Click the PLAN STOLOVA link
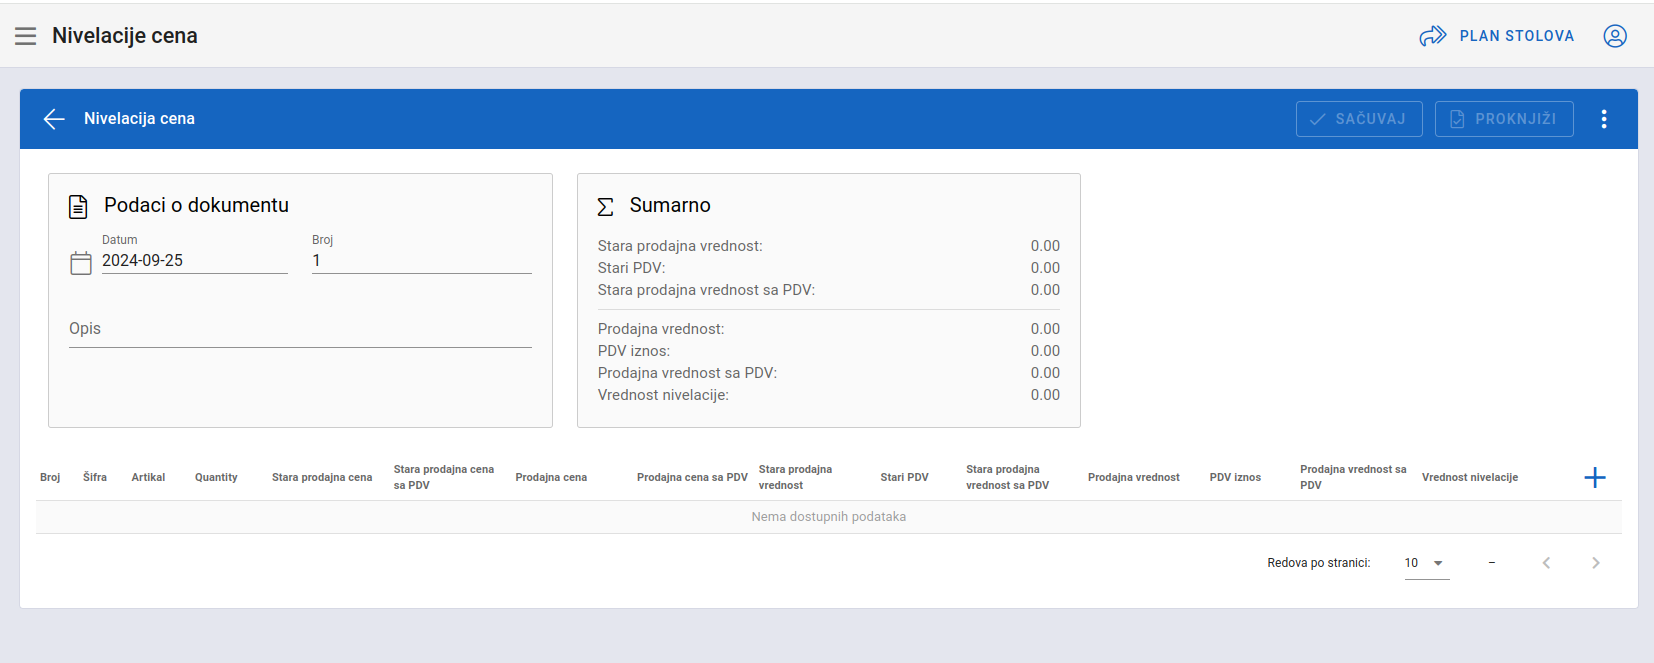Viewport: 1654px width, 663px height. click(x=1497, y=36)
